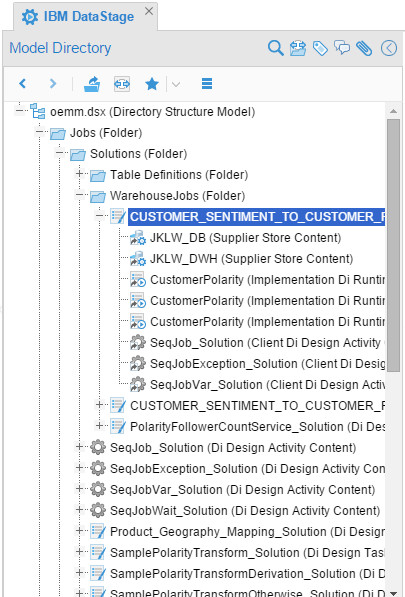Close the IBM DataStage tab
The image size is (405, 597).
[149, 11]
